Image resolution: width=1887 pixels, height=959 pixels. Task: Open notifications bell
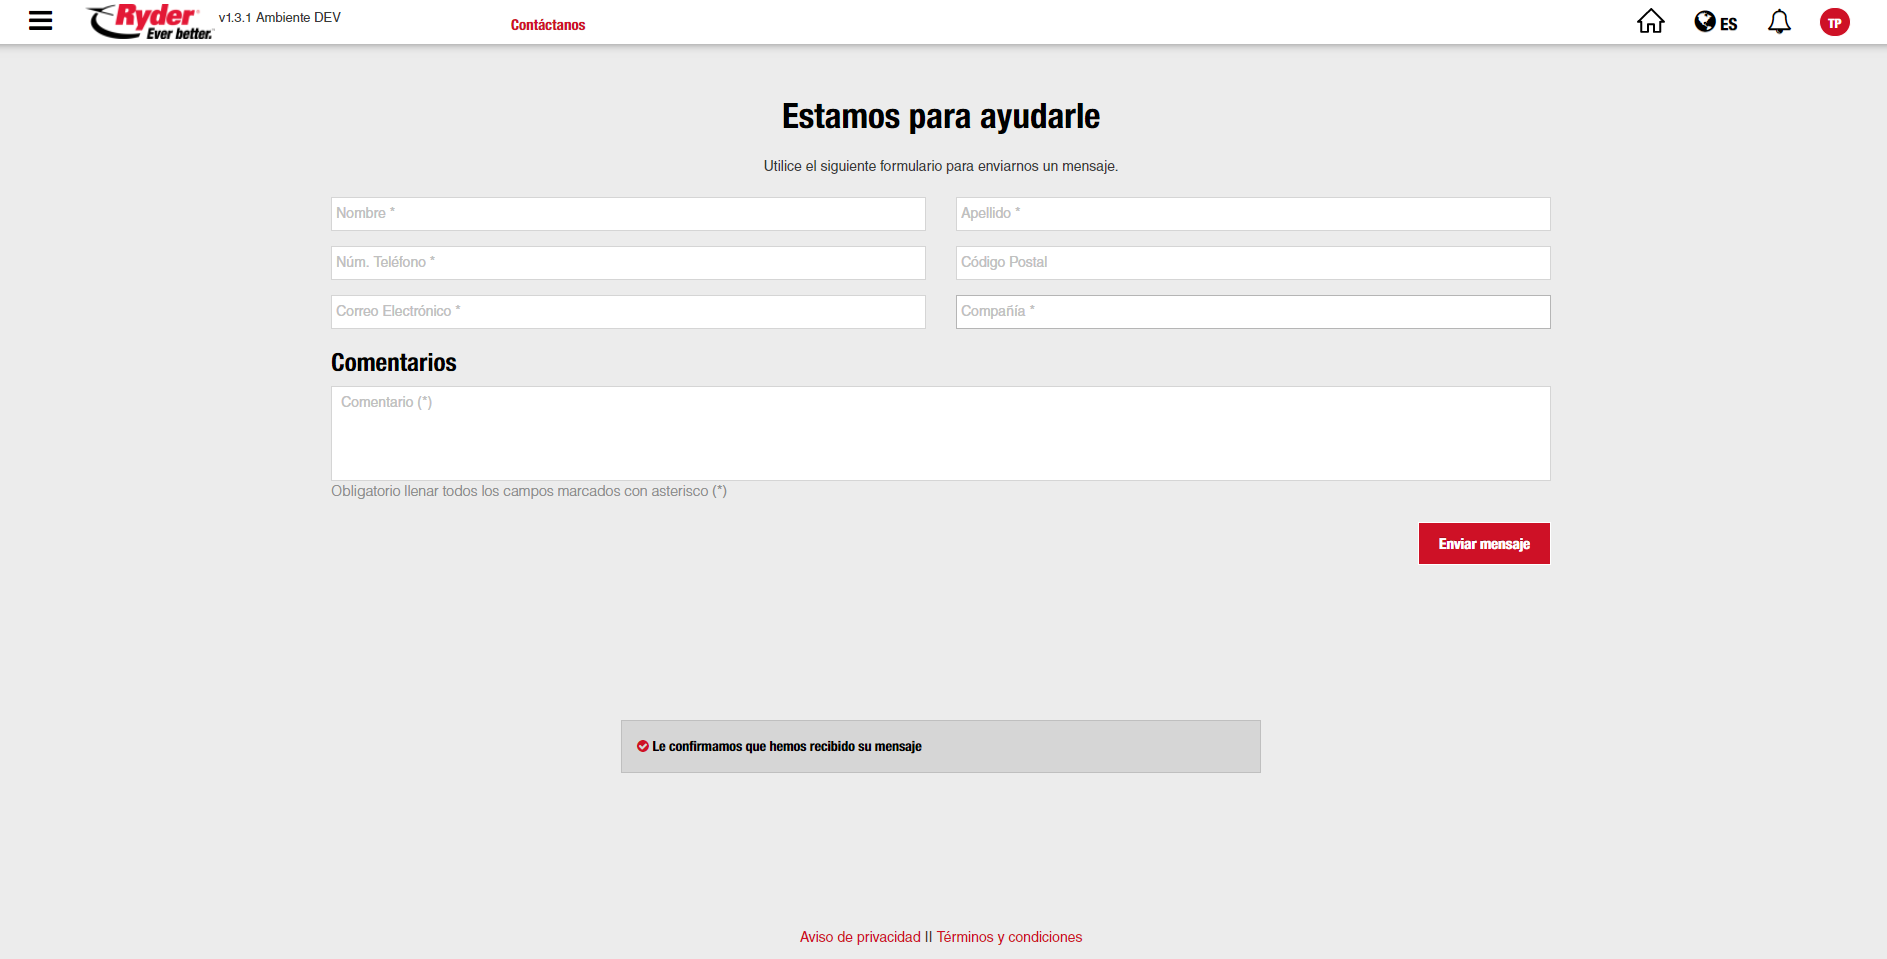click(1779, 21)
